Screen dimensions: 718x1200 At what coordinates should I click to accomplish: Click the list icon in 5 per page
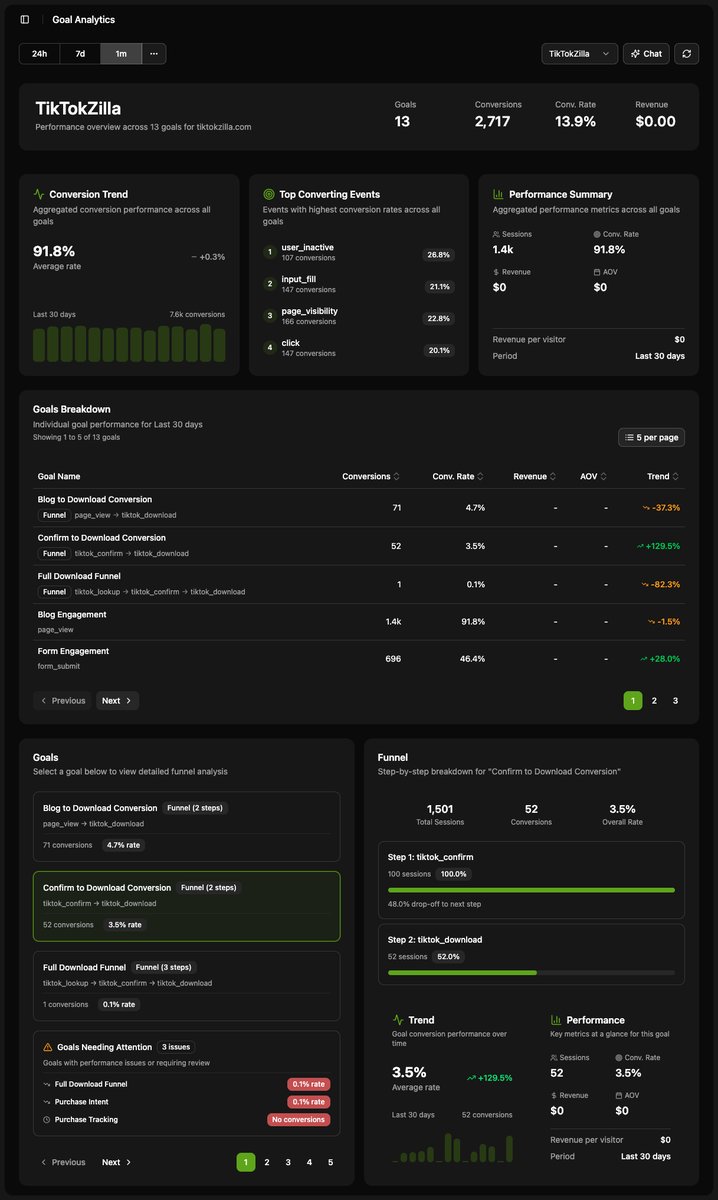click(629, 438)
